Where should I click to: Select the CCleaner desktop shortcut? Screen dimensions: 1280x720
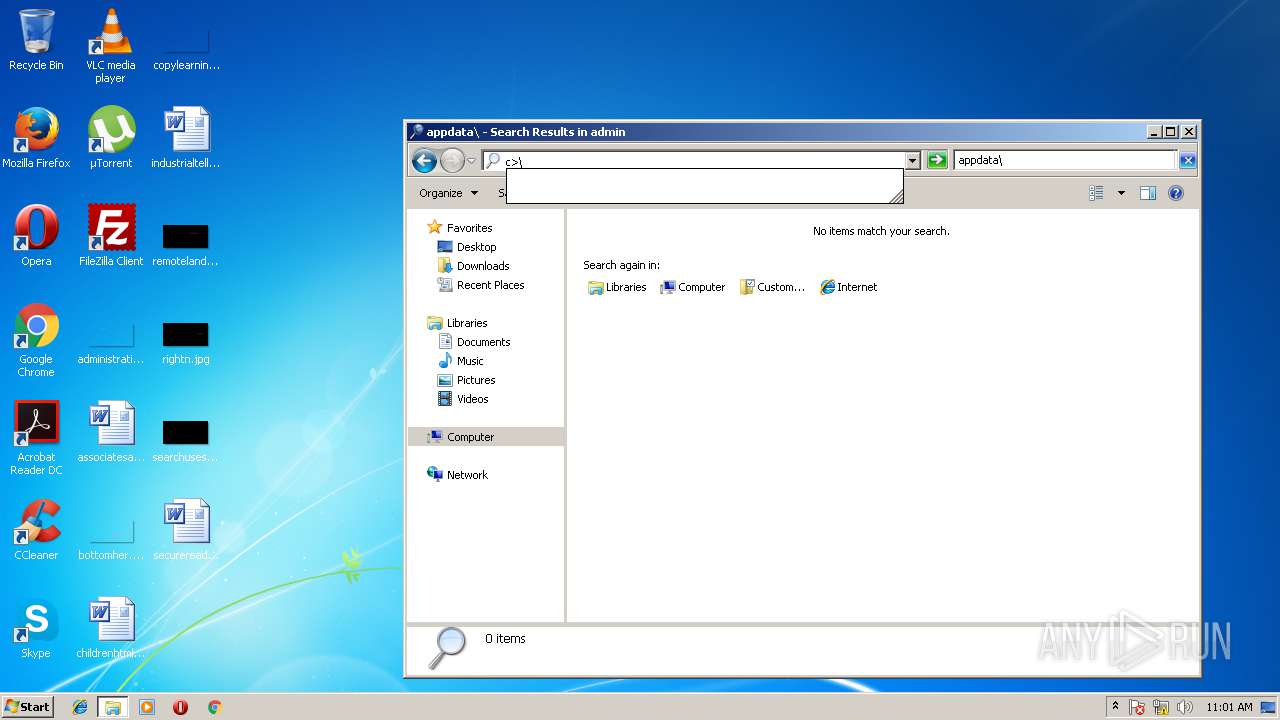coord(36,530)
